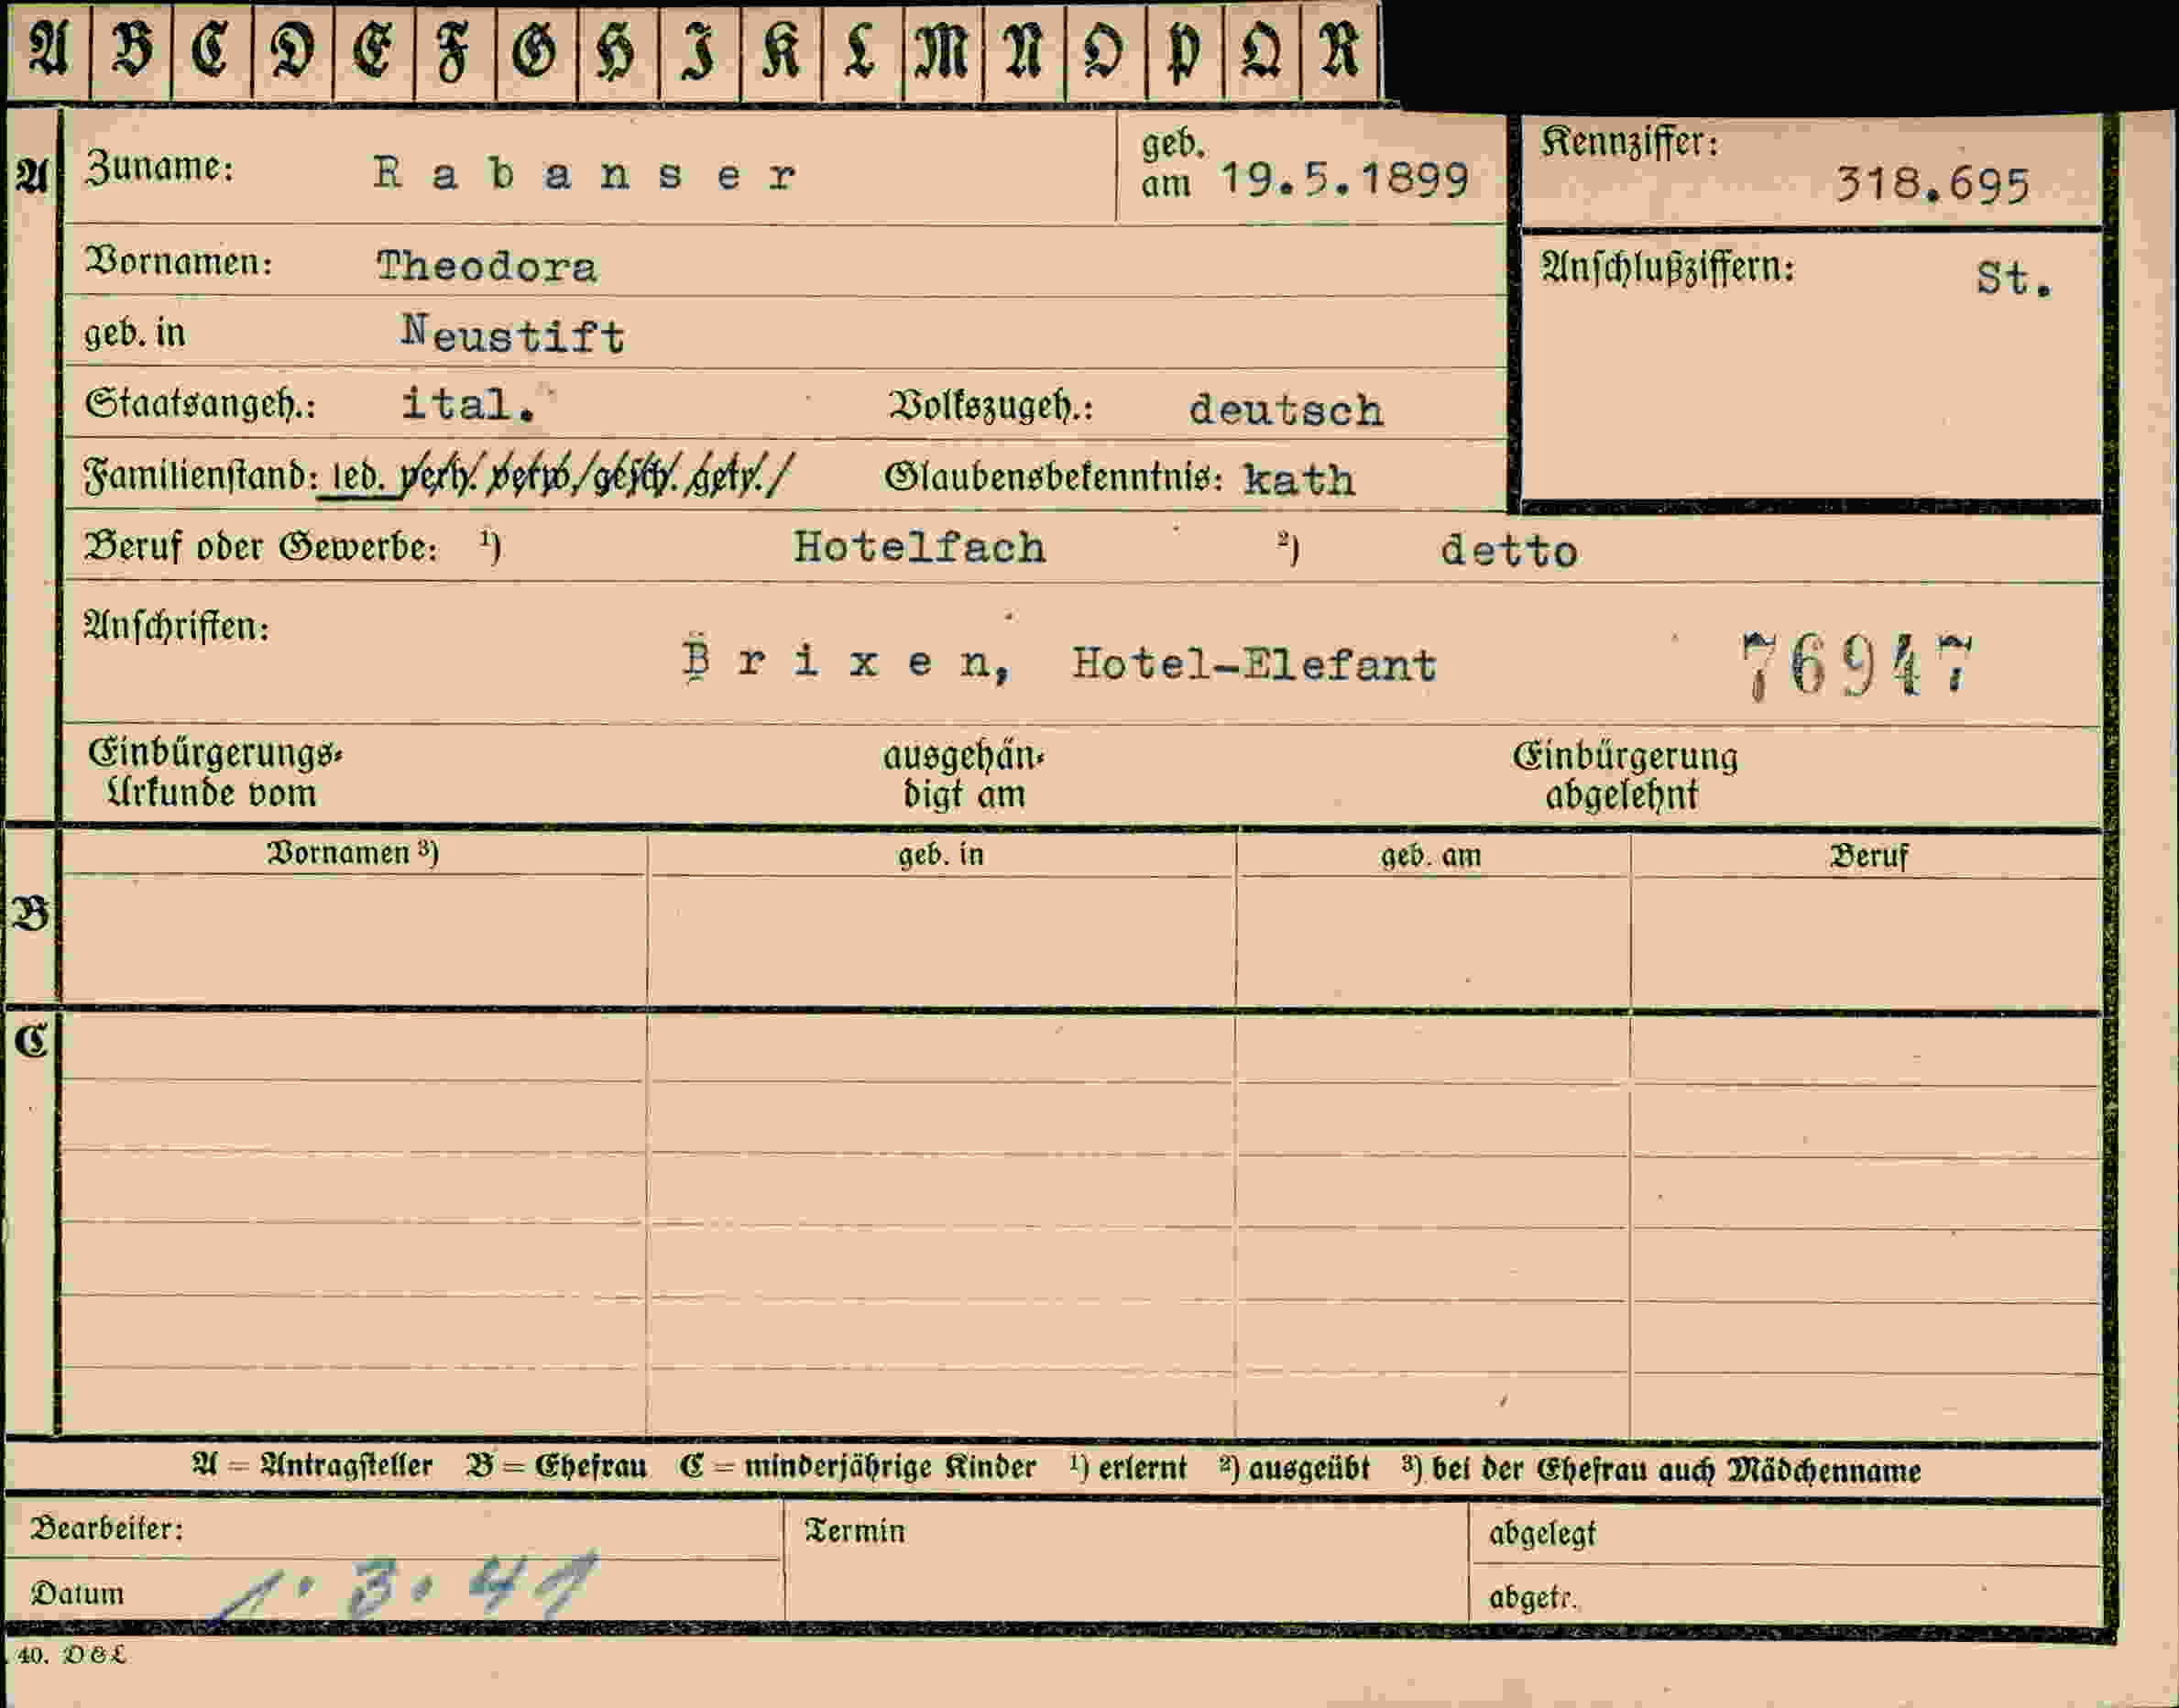Image resolution: width=2179 pixels, height=1708 pixels.
Task: Select the 'Staatsangeh.:' label
Action: 201,404
